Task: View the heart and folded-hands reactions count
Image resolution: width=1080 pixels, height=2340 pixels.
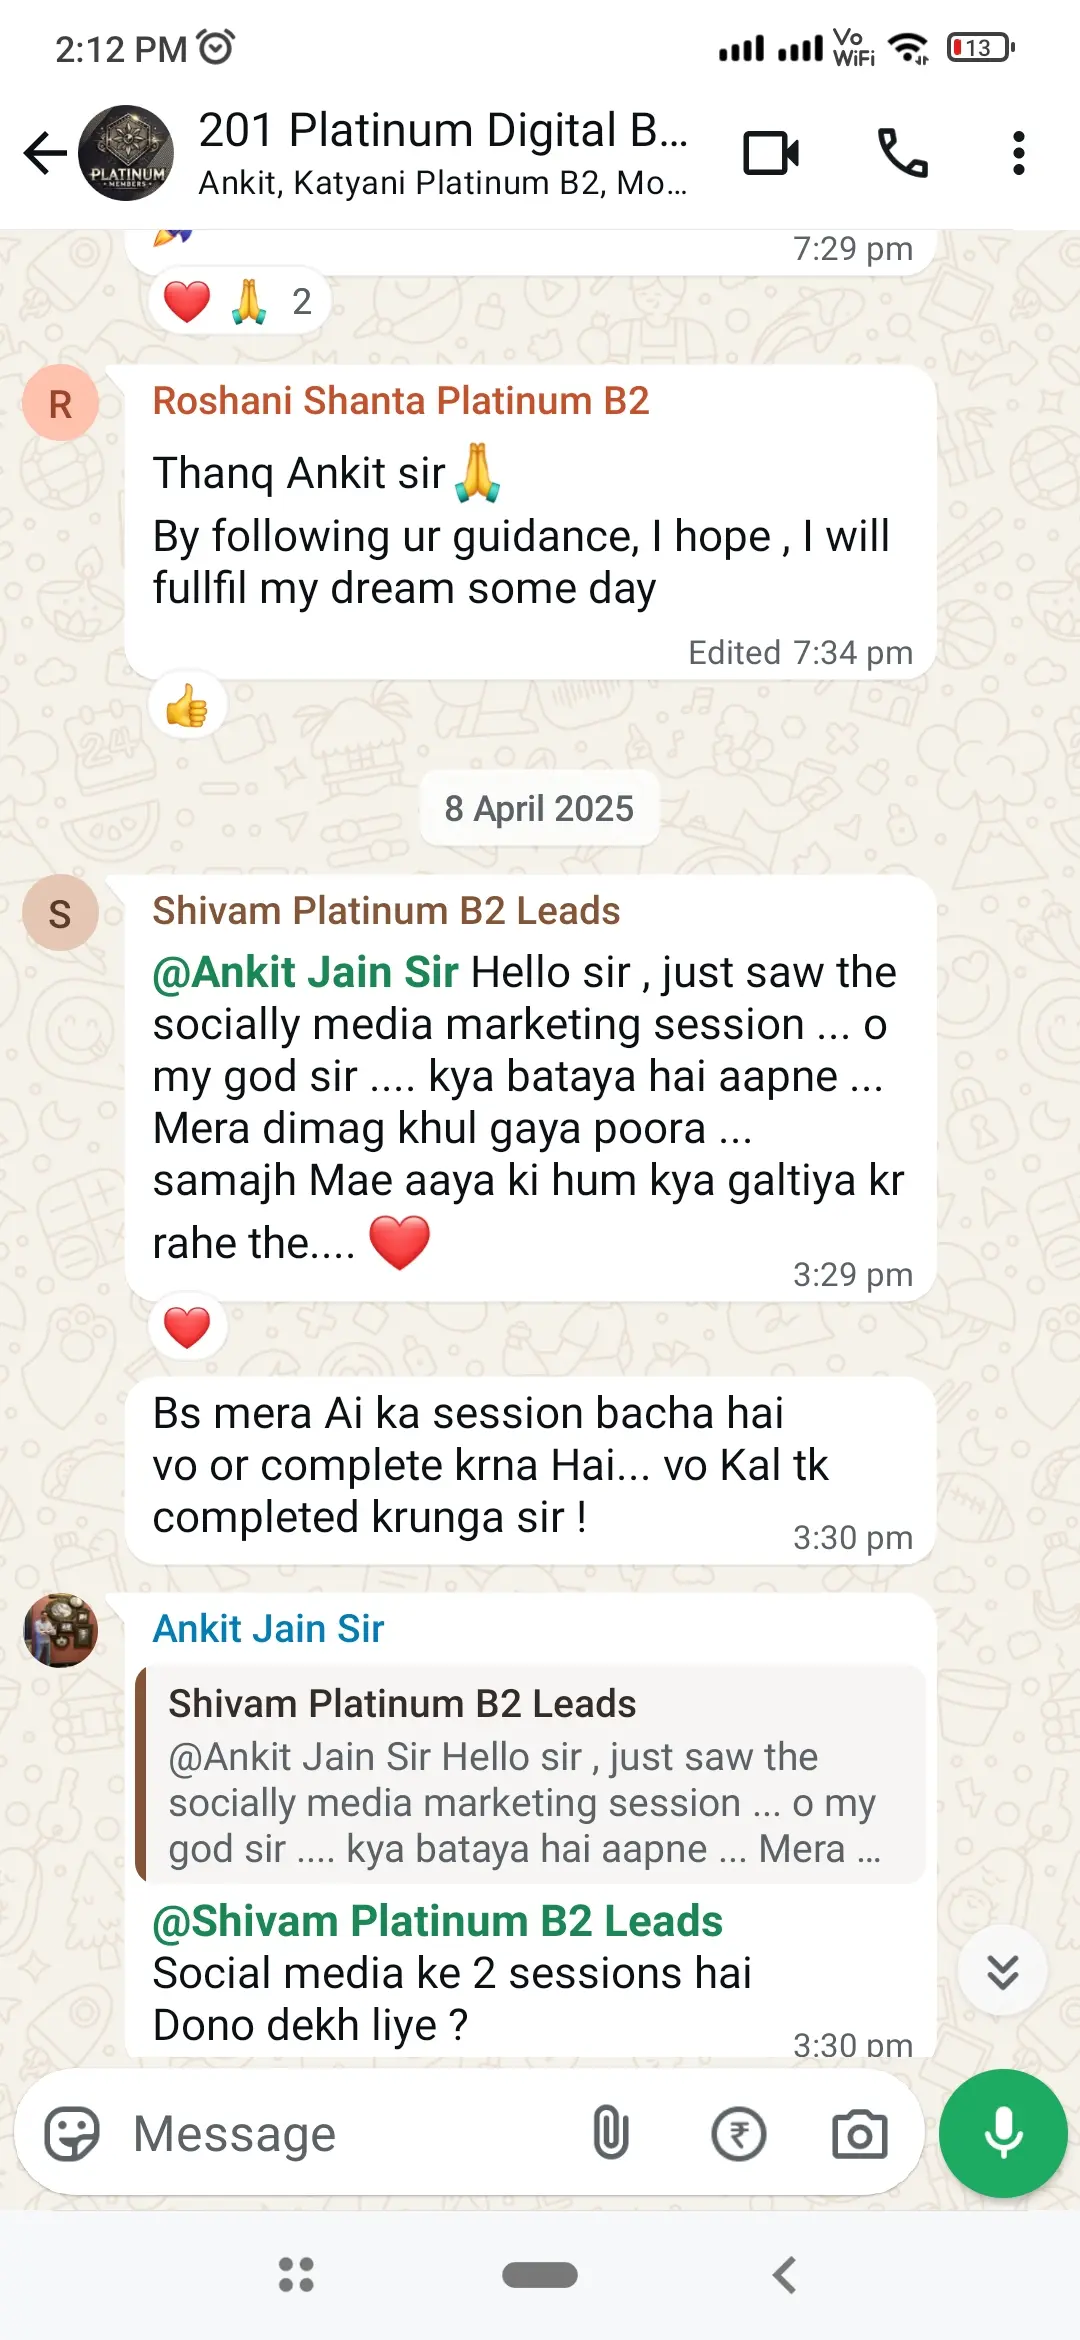Action: click(240, 301)
